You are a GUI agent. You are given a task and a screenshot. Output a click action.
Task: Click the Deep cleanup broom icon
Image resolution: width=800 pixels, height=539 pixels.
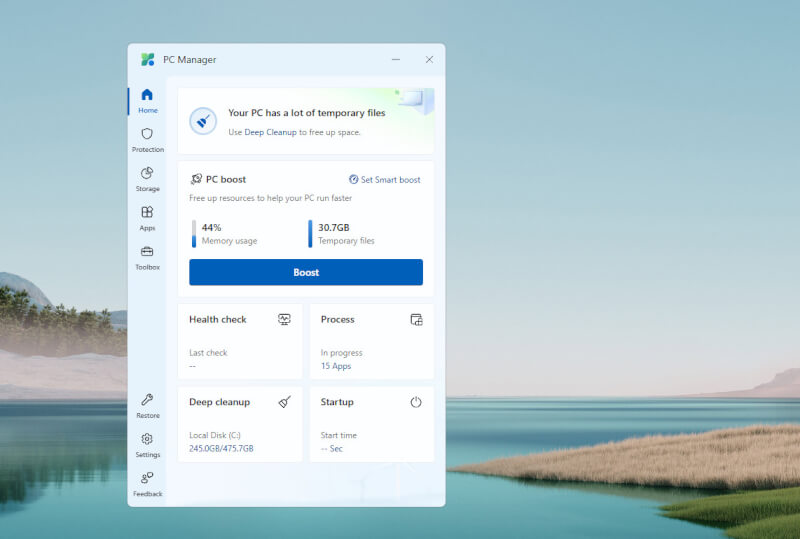[284, 402]
